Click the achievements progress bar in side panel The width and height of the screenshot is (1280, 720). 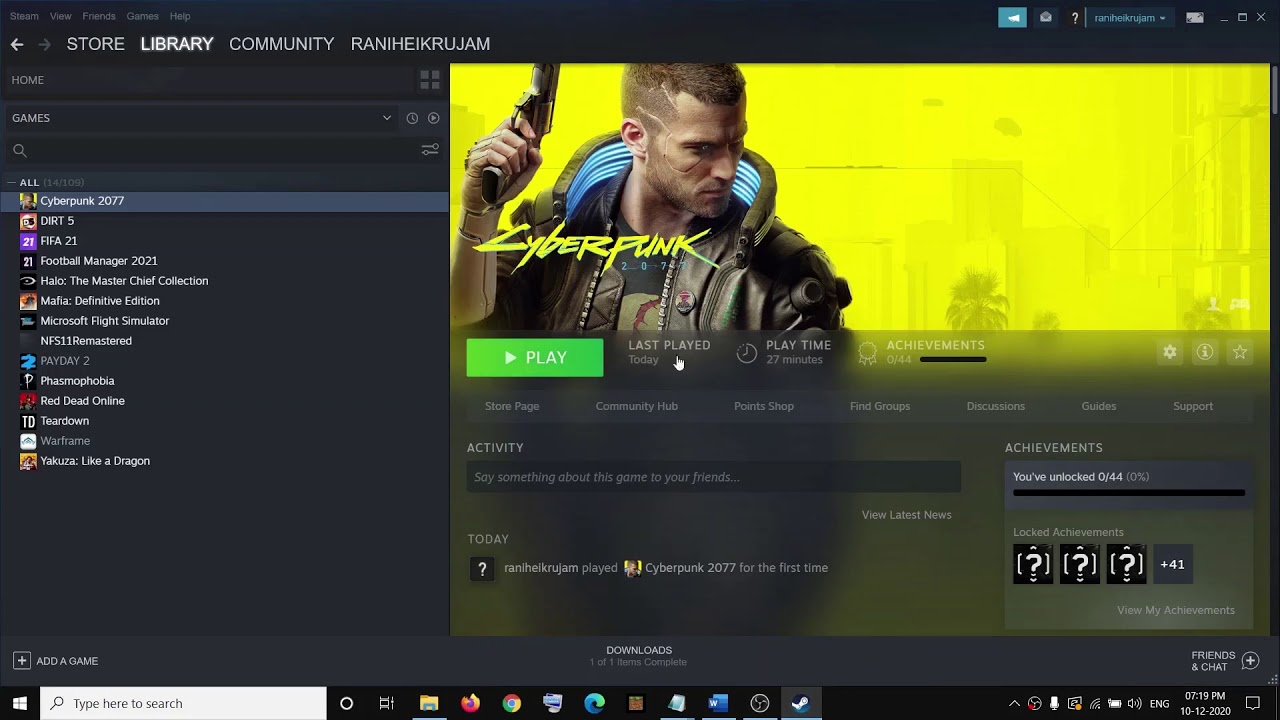(1129, 493)
